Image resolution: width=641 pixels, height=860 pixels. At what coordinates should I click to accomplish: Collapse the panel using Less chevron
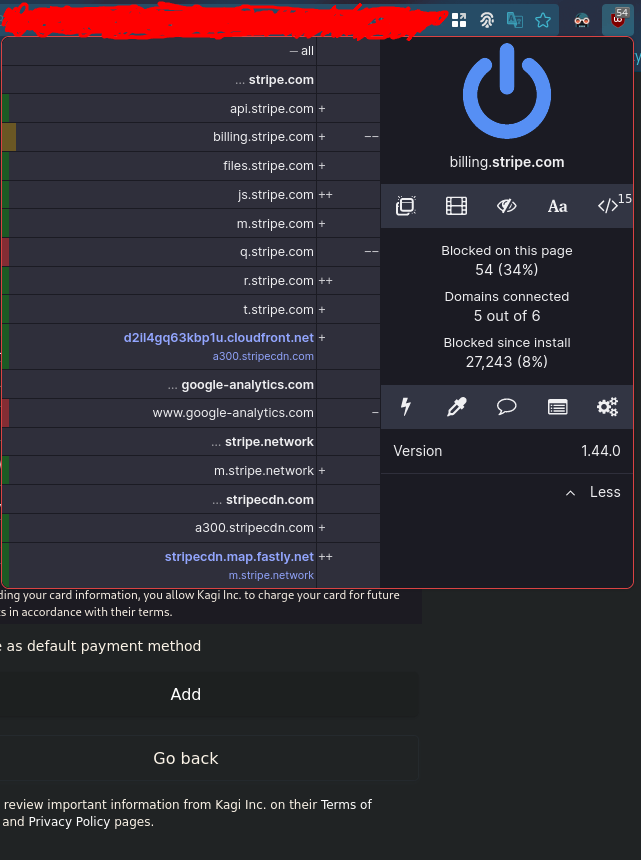(593, 492)
